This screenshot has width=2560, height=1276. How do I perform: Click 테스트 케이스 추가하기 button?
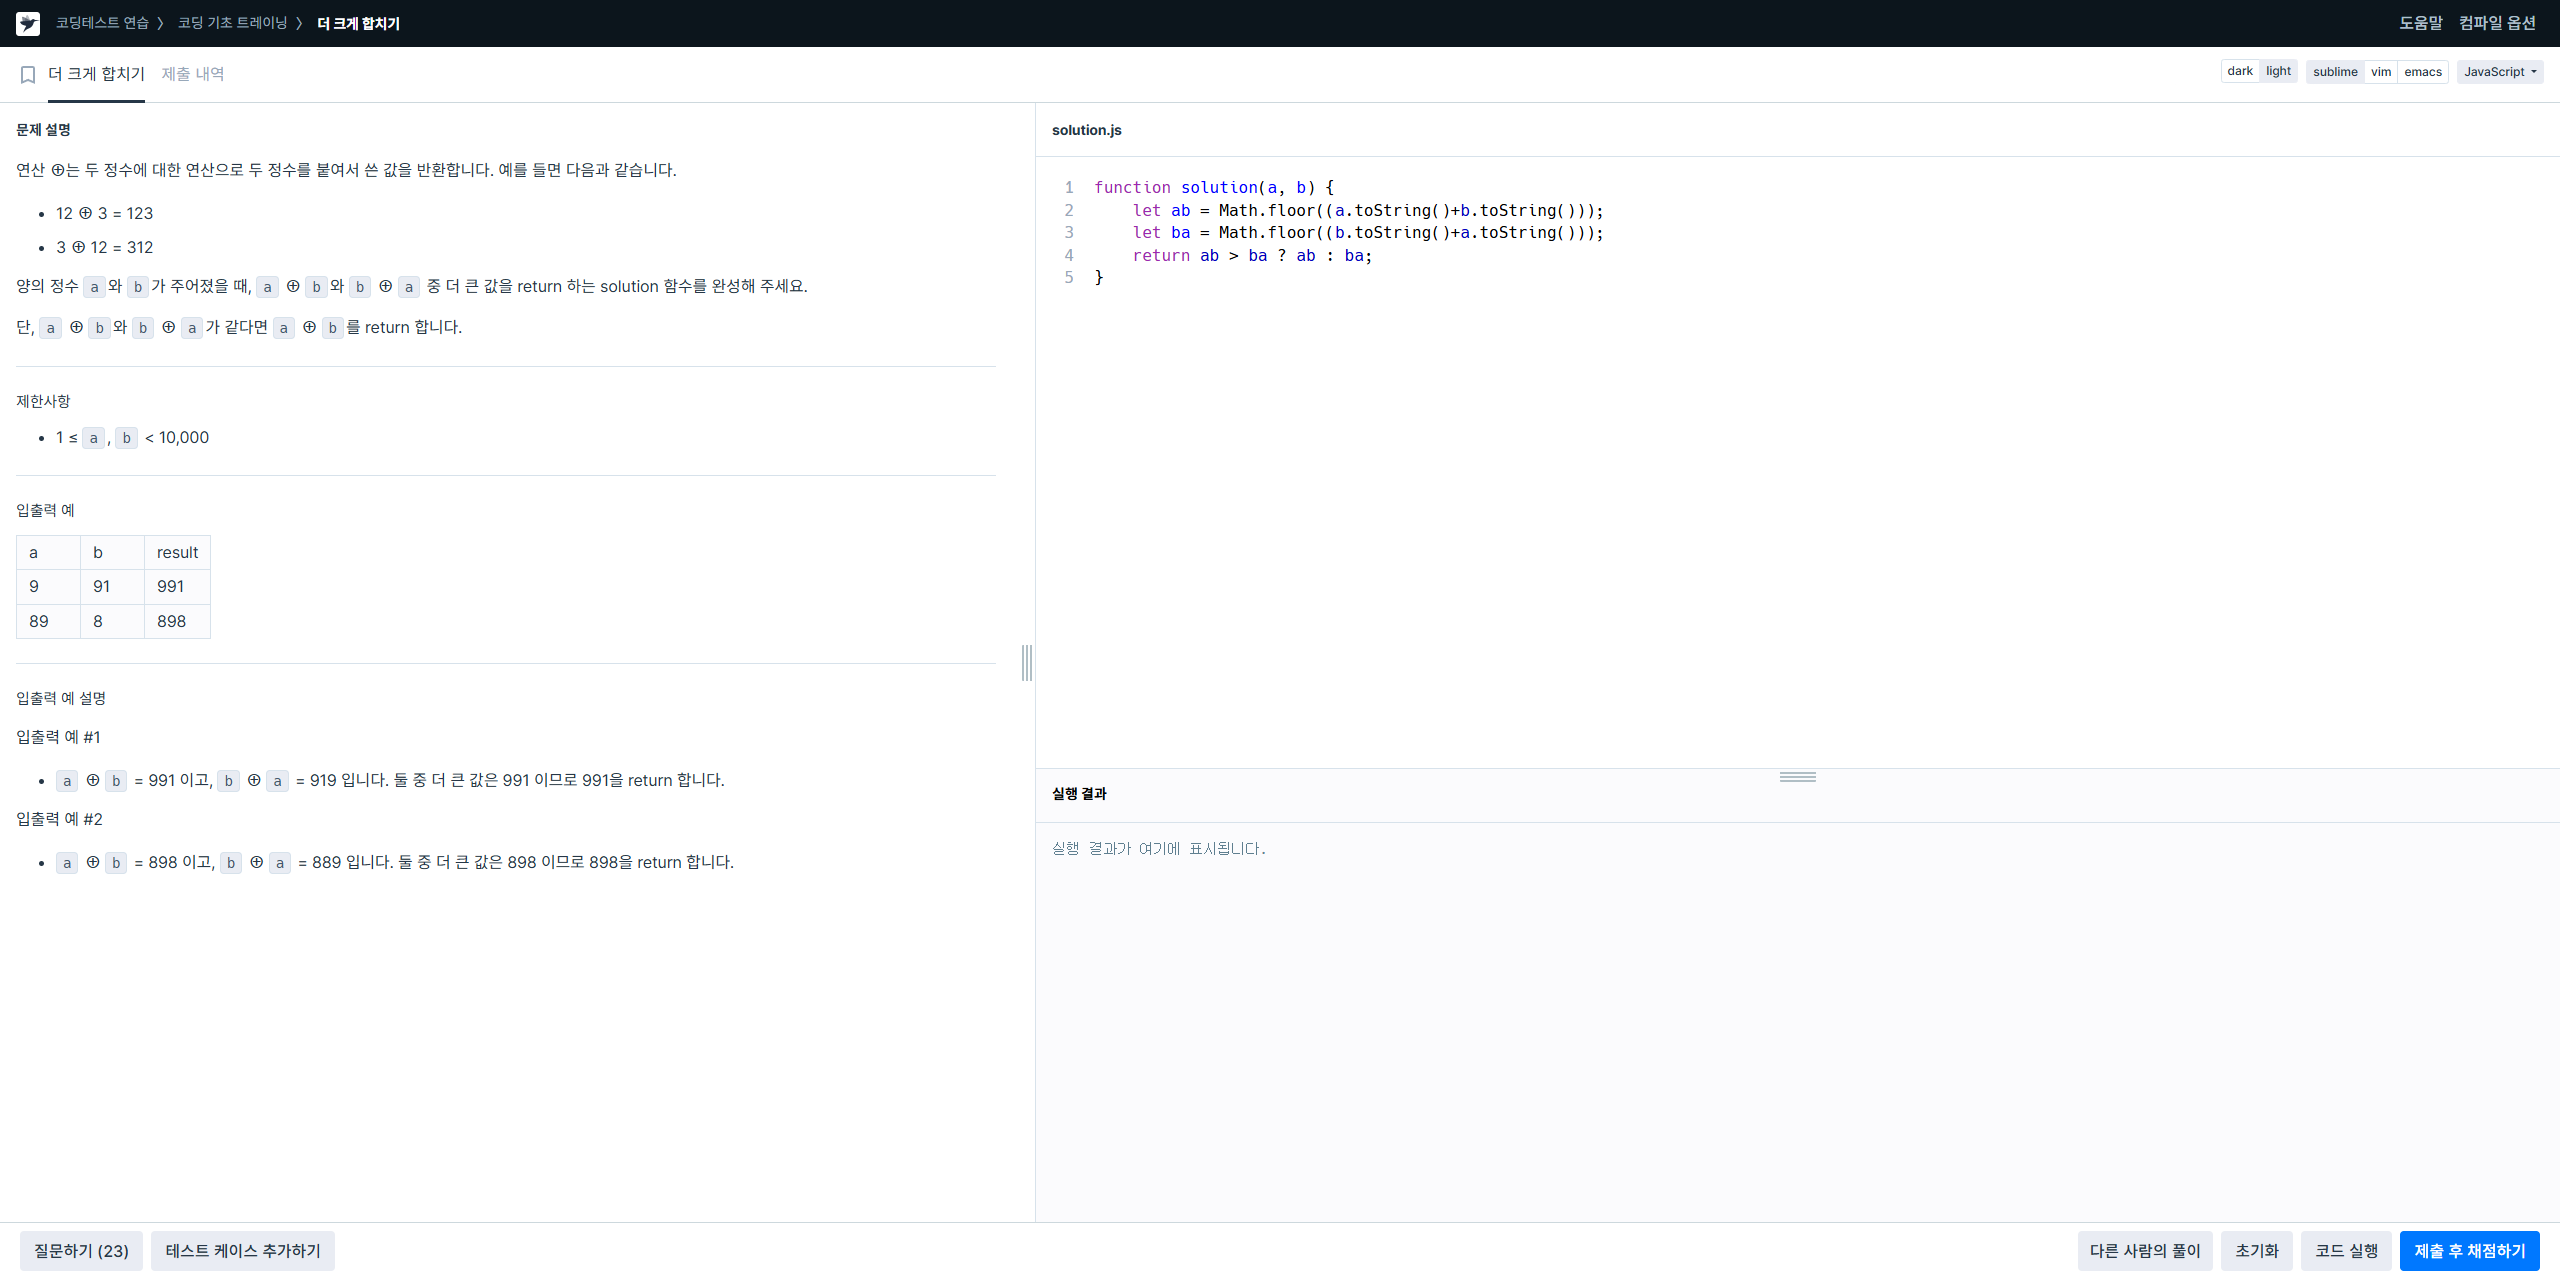click(x=243, y=1251)
